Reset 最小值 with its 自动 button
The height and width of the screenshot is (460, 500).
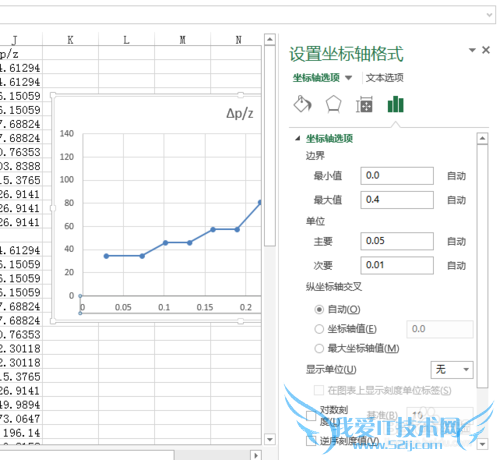[x=456, y=176]
